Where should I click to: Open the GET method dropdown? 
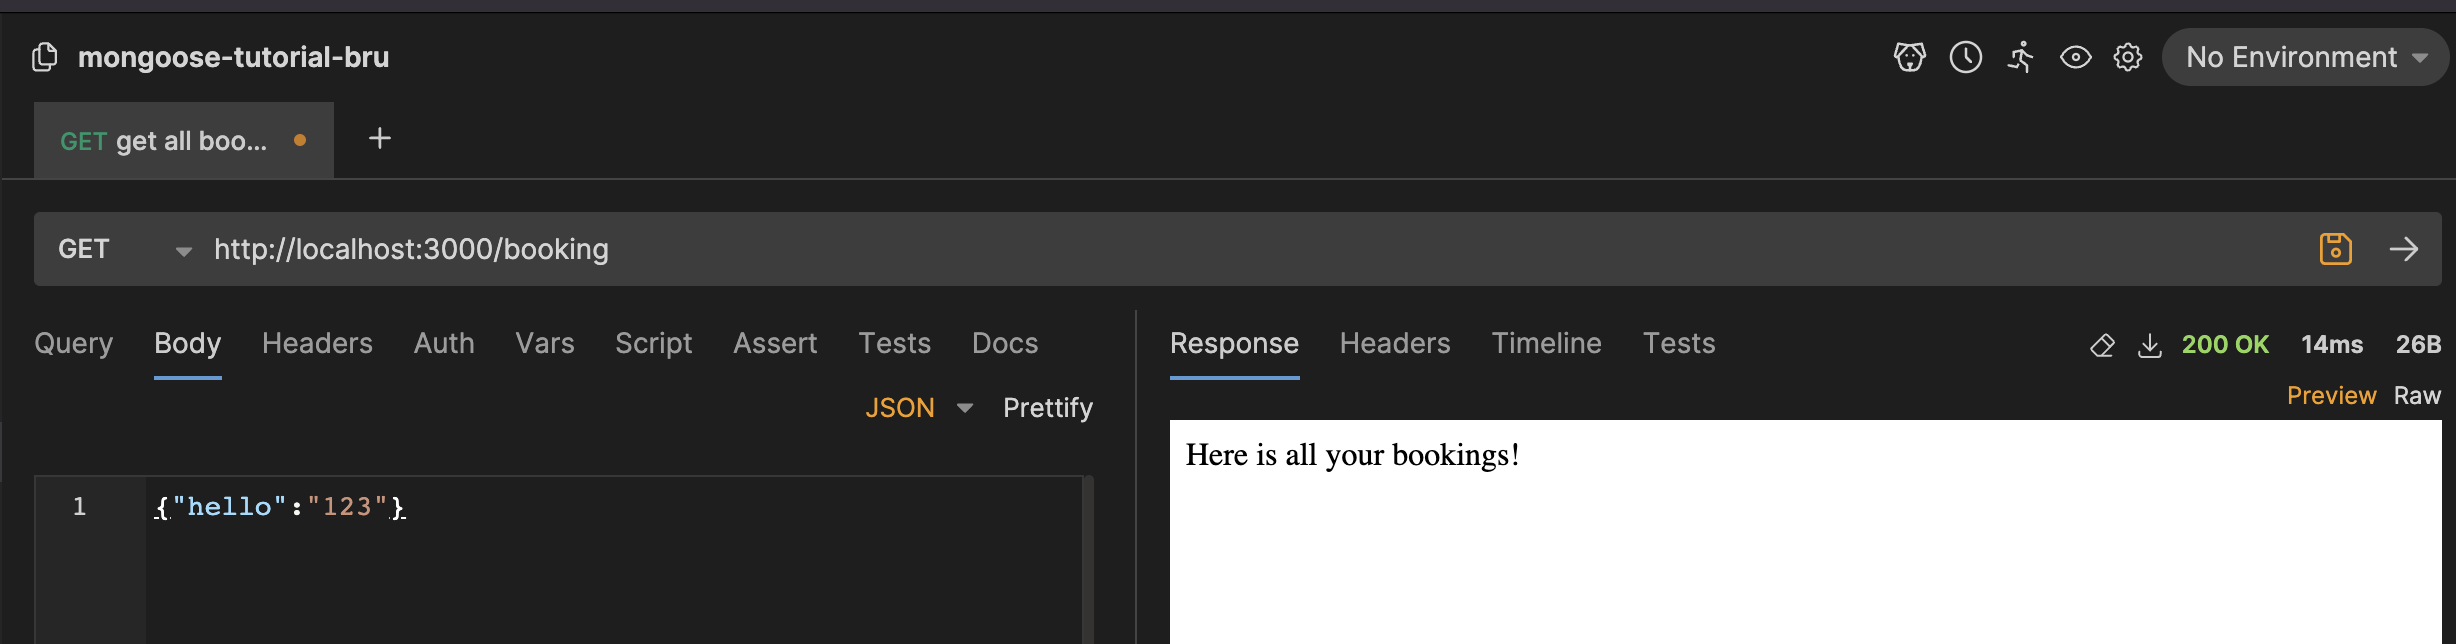coord(124,249)
